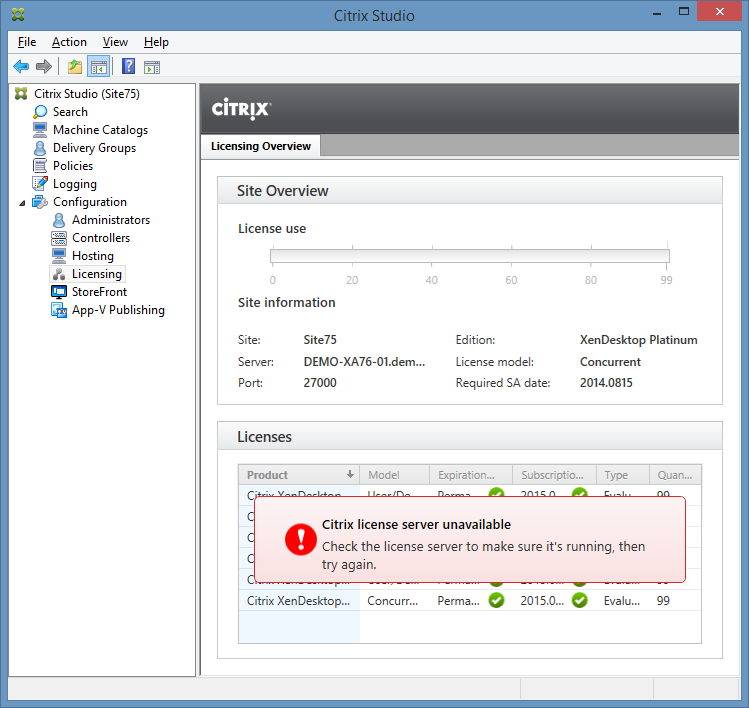
Task: Select Delivery Groups in the tree
Action: (94, 148)
